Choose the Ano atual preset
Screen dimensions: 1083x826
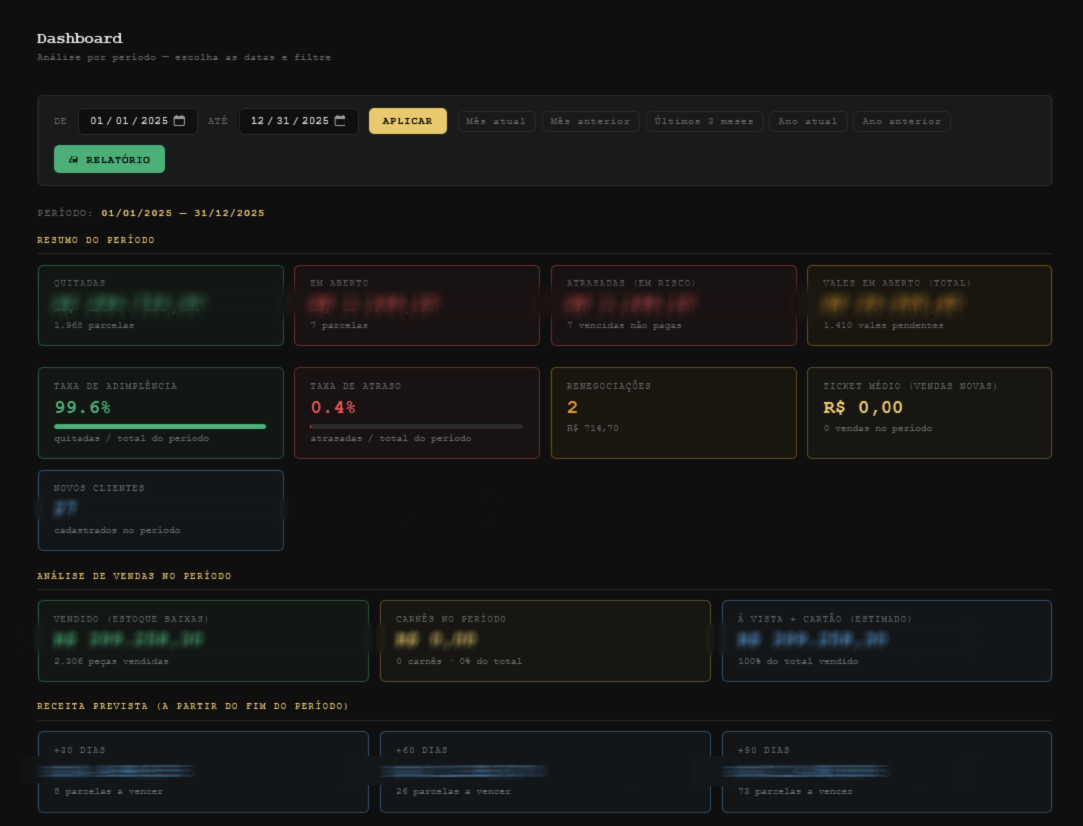[808, 121]
